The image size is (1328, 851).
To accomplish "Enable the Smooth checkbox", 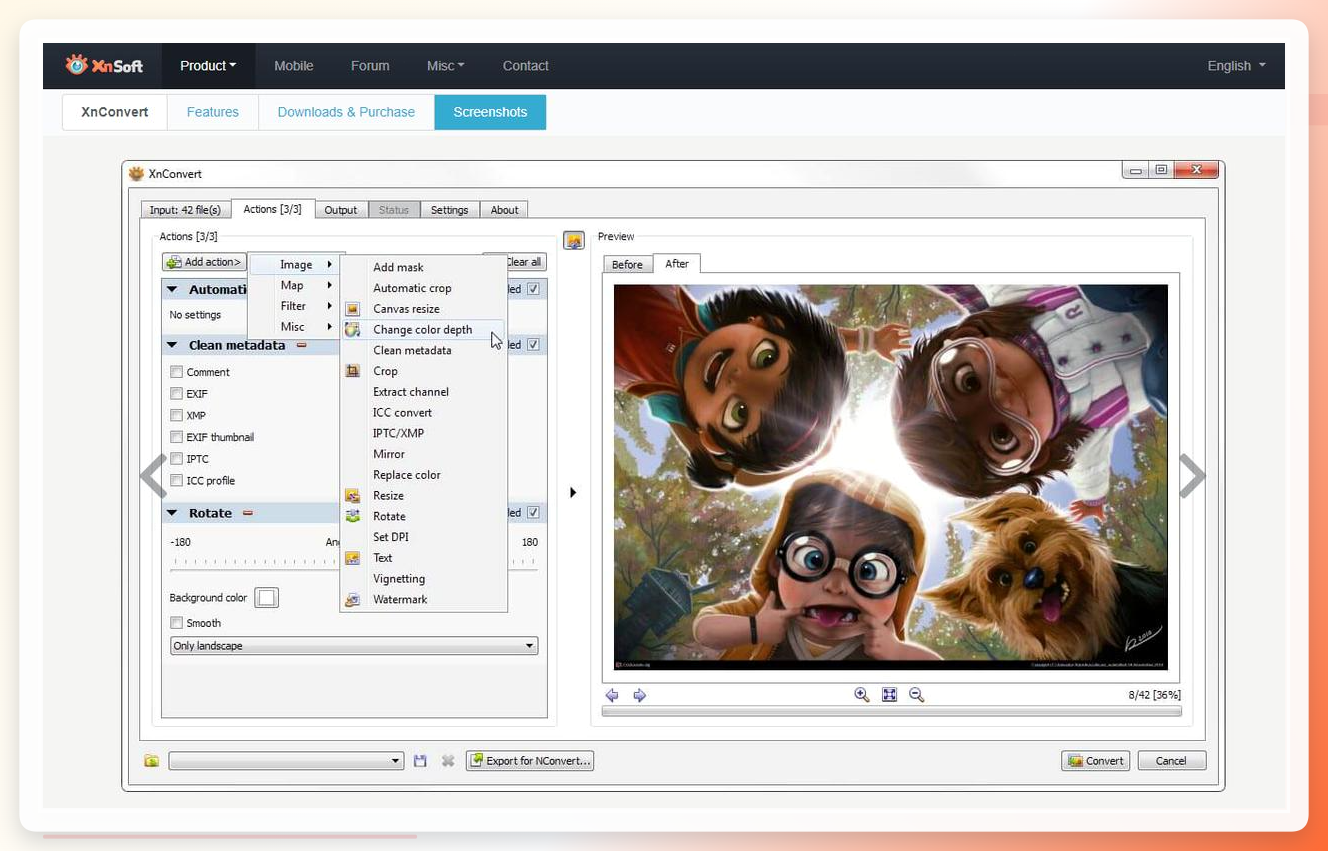I will tap(176, 623).
